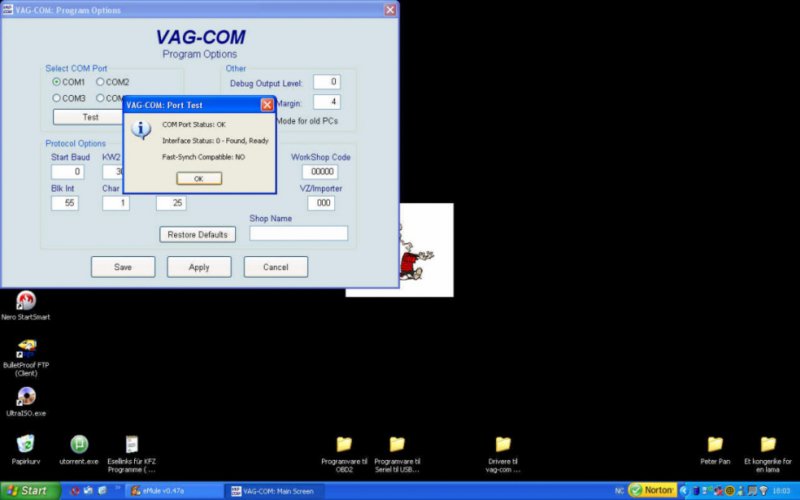Switch to eMule v0.47a taskbar item
The height and width of the screenshot is (500, 800).
(173, 491)
